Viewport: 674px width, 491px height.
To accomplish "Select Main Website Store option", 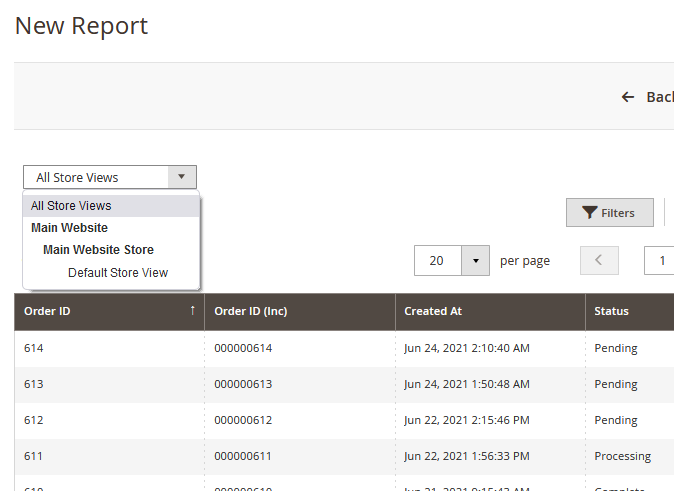I will click(x=98, y=250).
